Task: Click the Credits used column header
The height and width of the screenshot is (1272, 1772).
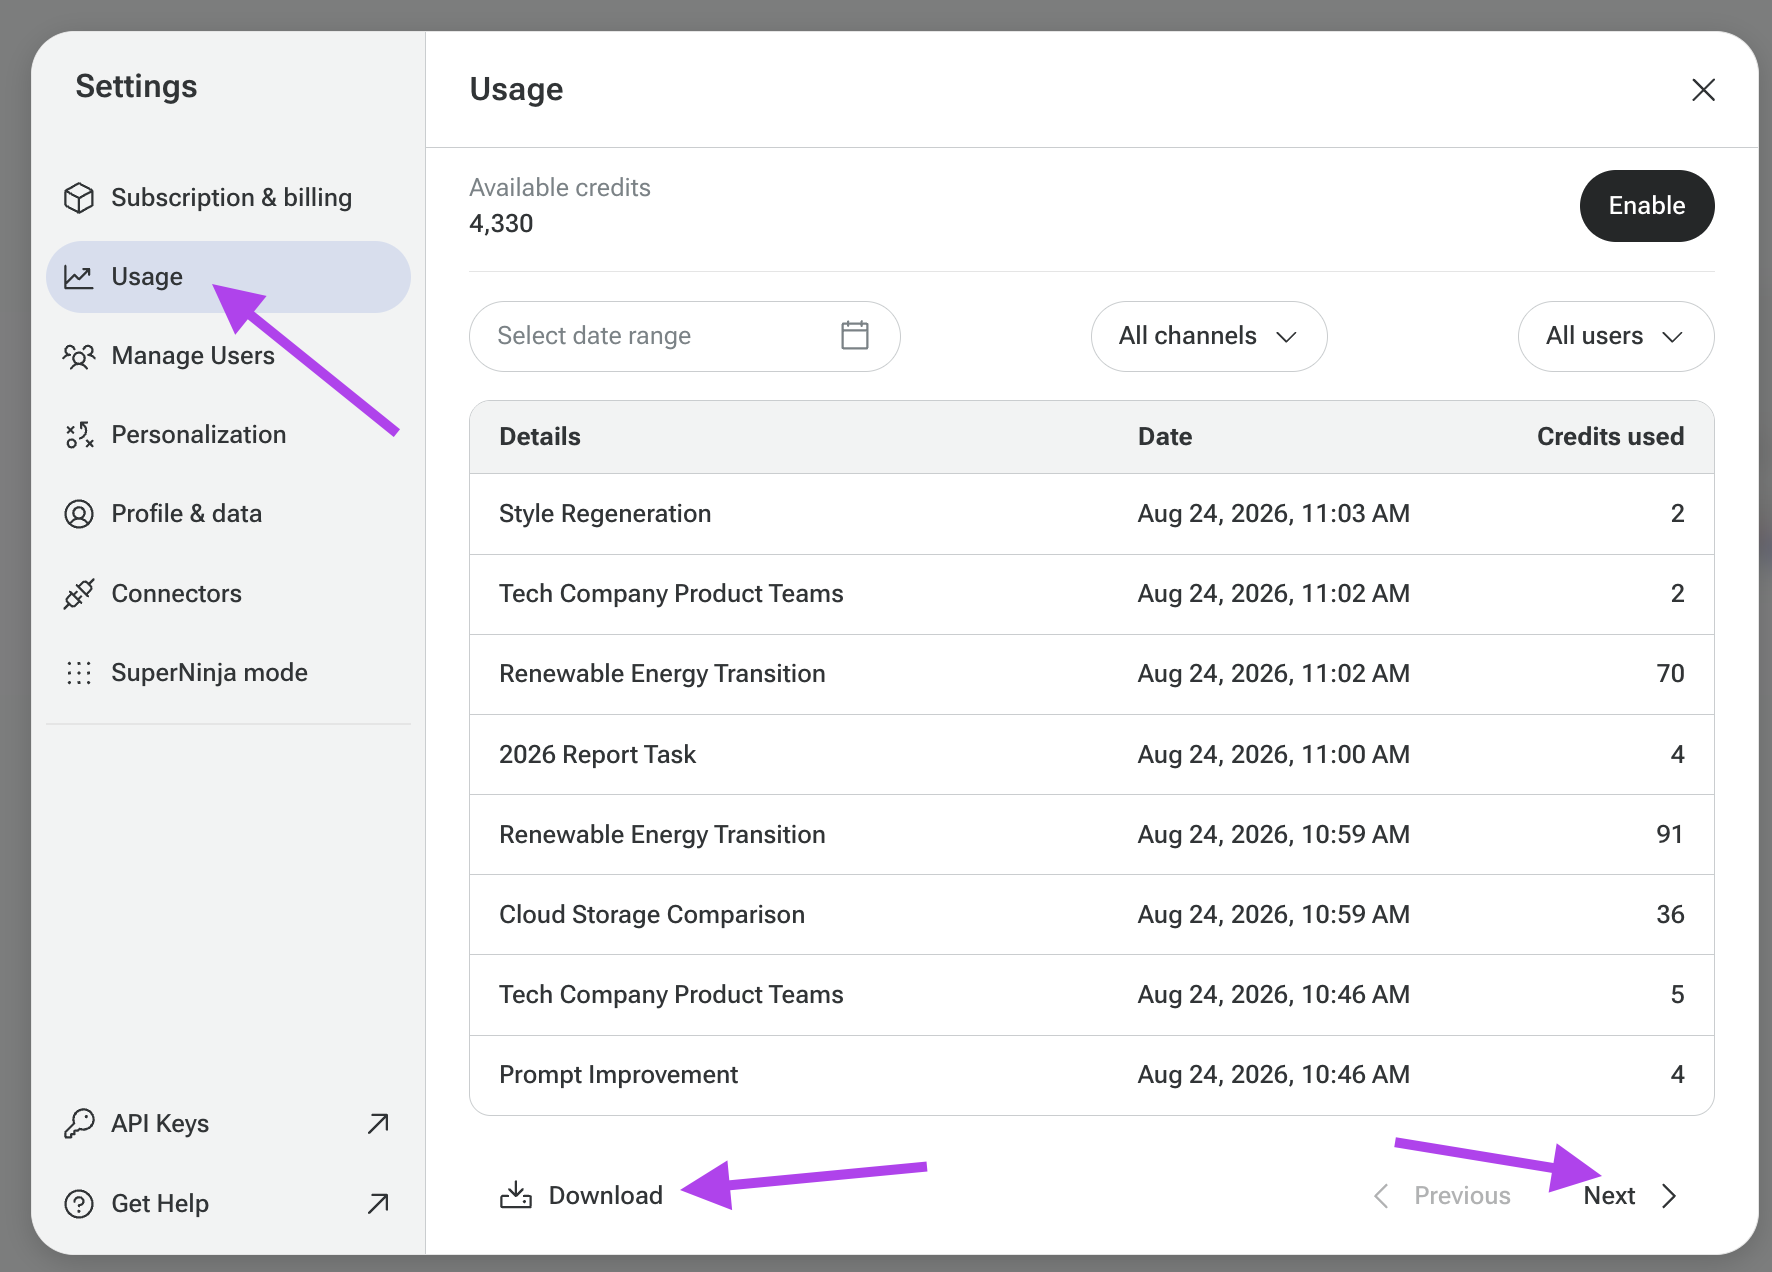Action: 1610,437
